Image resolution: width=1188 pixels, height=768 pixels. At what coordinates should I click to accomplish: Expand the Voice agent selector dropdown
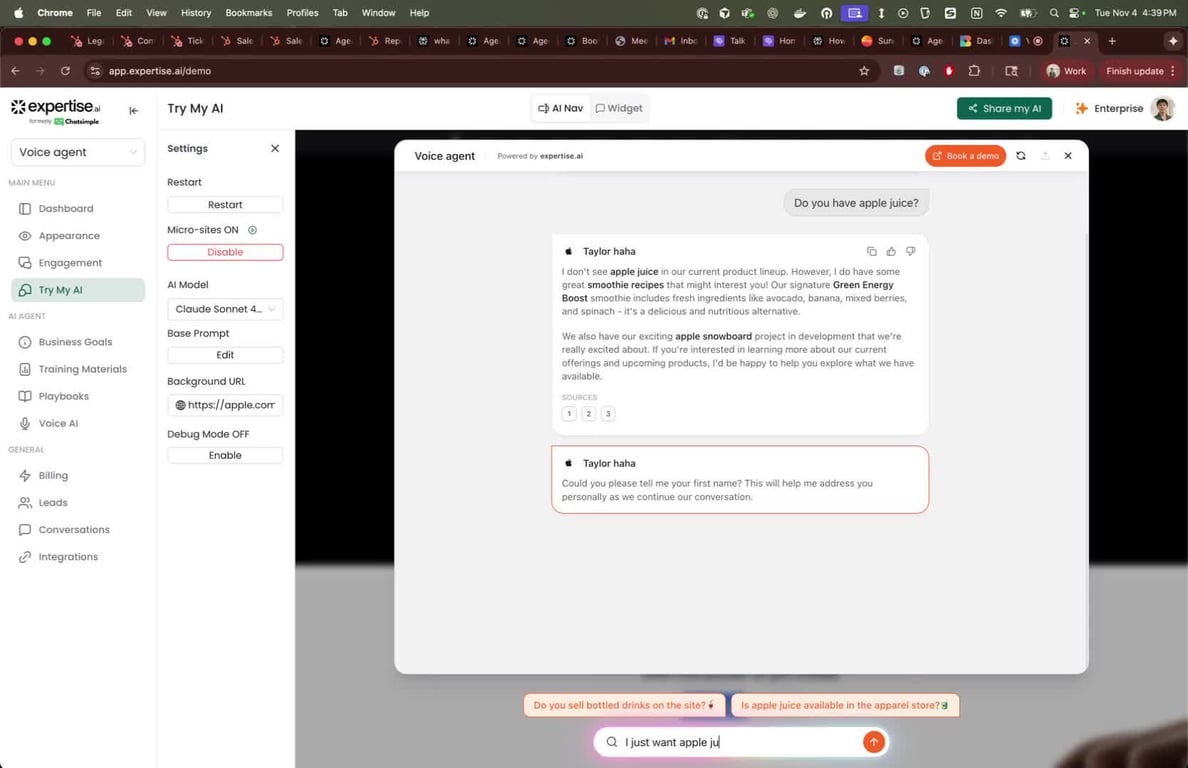pyautogui.click(x=77, y=152)
